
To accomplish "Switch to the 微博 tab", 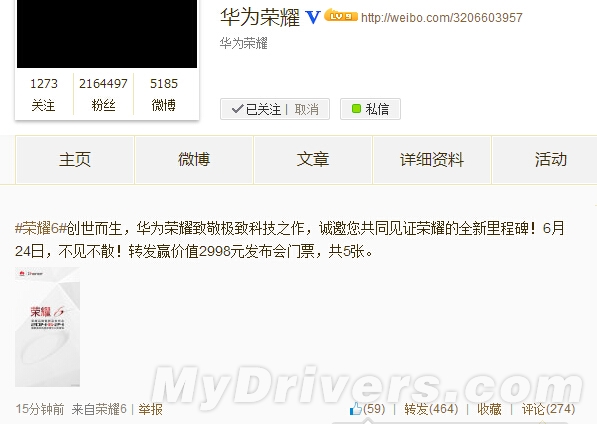I will point(194,159).
